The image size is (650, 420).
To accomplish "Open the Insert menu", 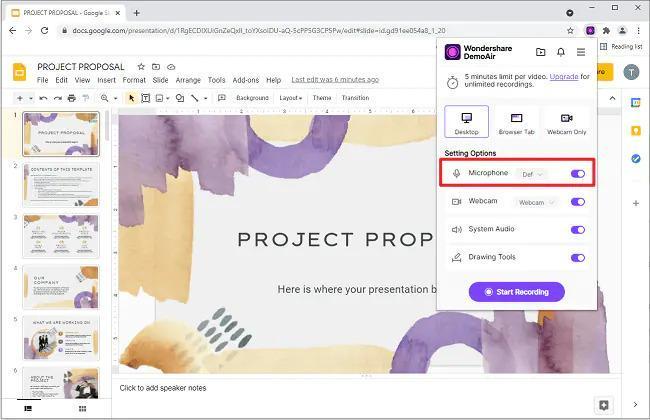I will click(x=107, y=80).
